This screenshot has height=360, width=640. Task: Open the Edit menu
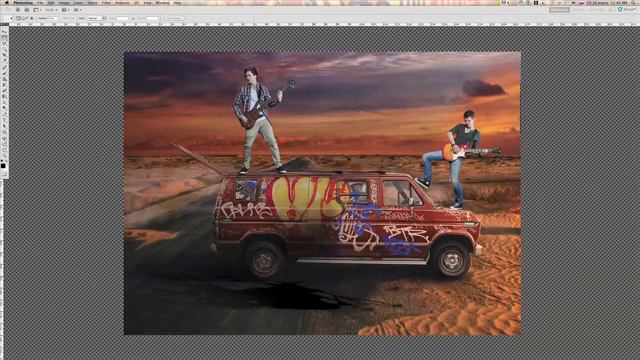(x=51, y=3)
